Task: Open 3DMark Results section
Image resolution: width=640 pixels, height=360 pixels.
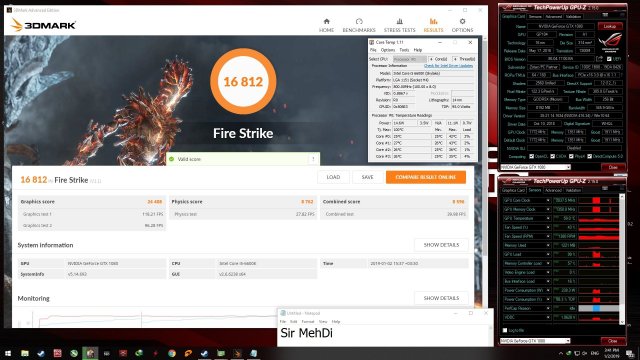Action: point(433,25)
